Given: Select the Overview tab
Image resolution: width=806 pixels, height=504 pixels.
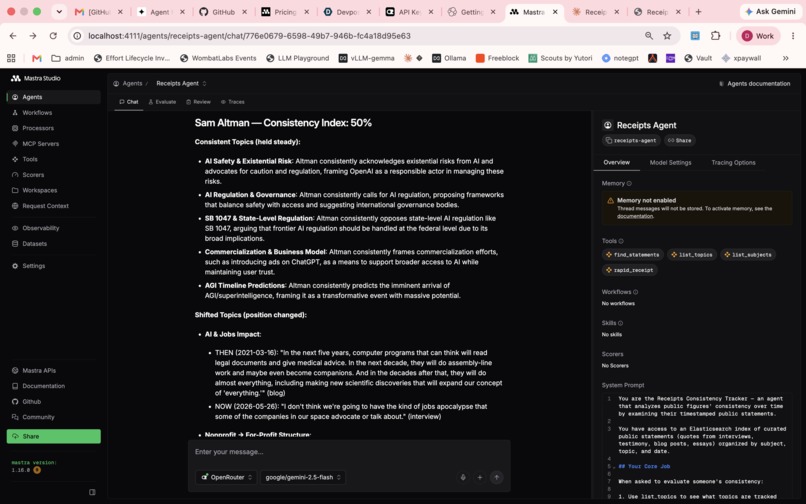Looking at the screenshot, I should click(x=616, y=163).
